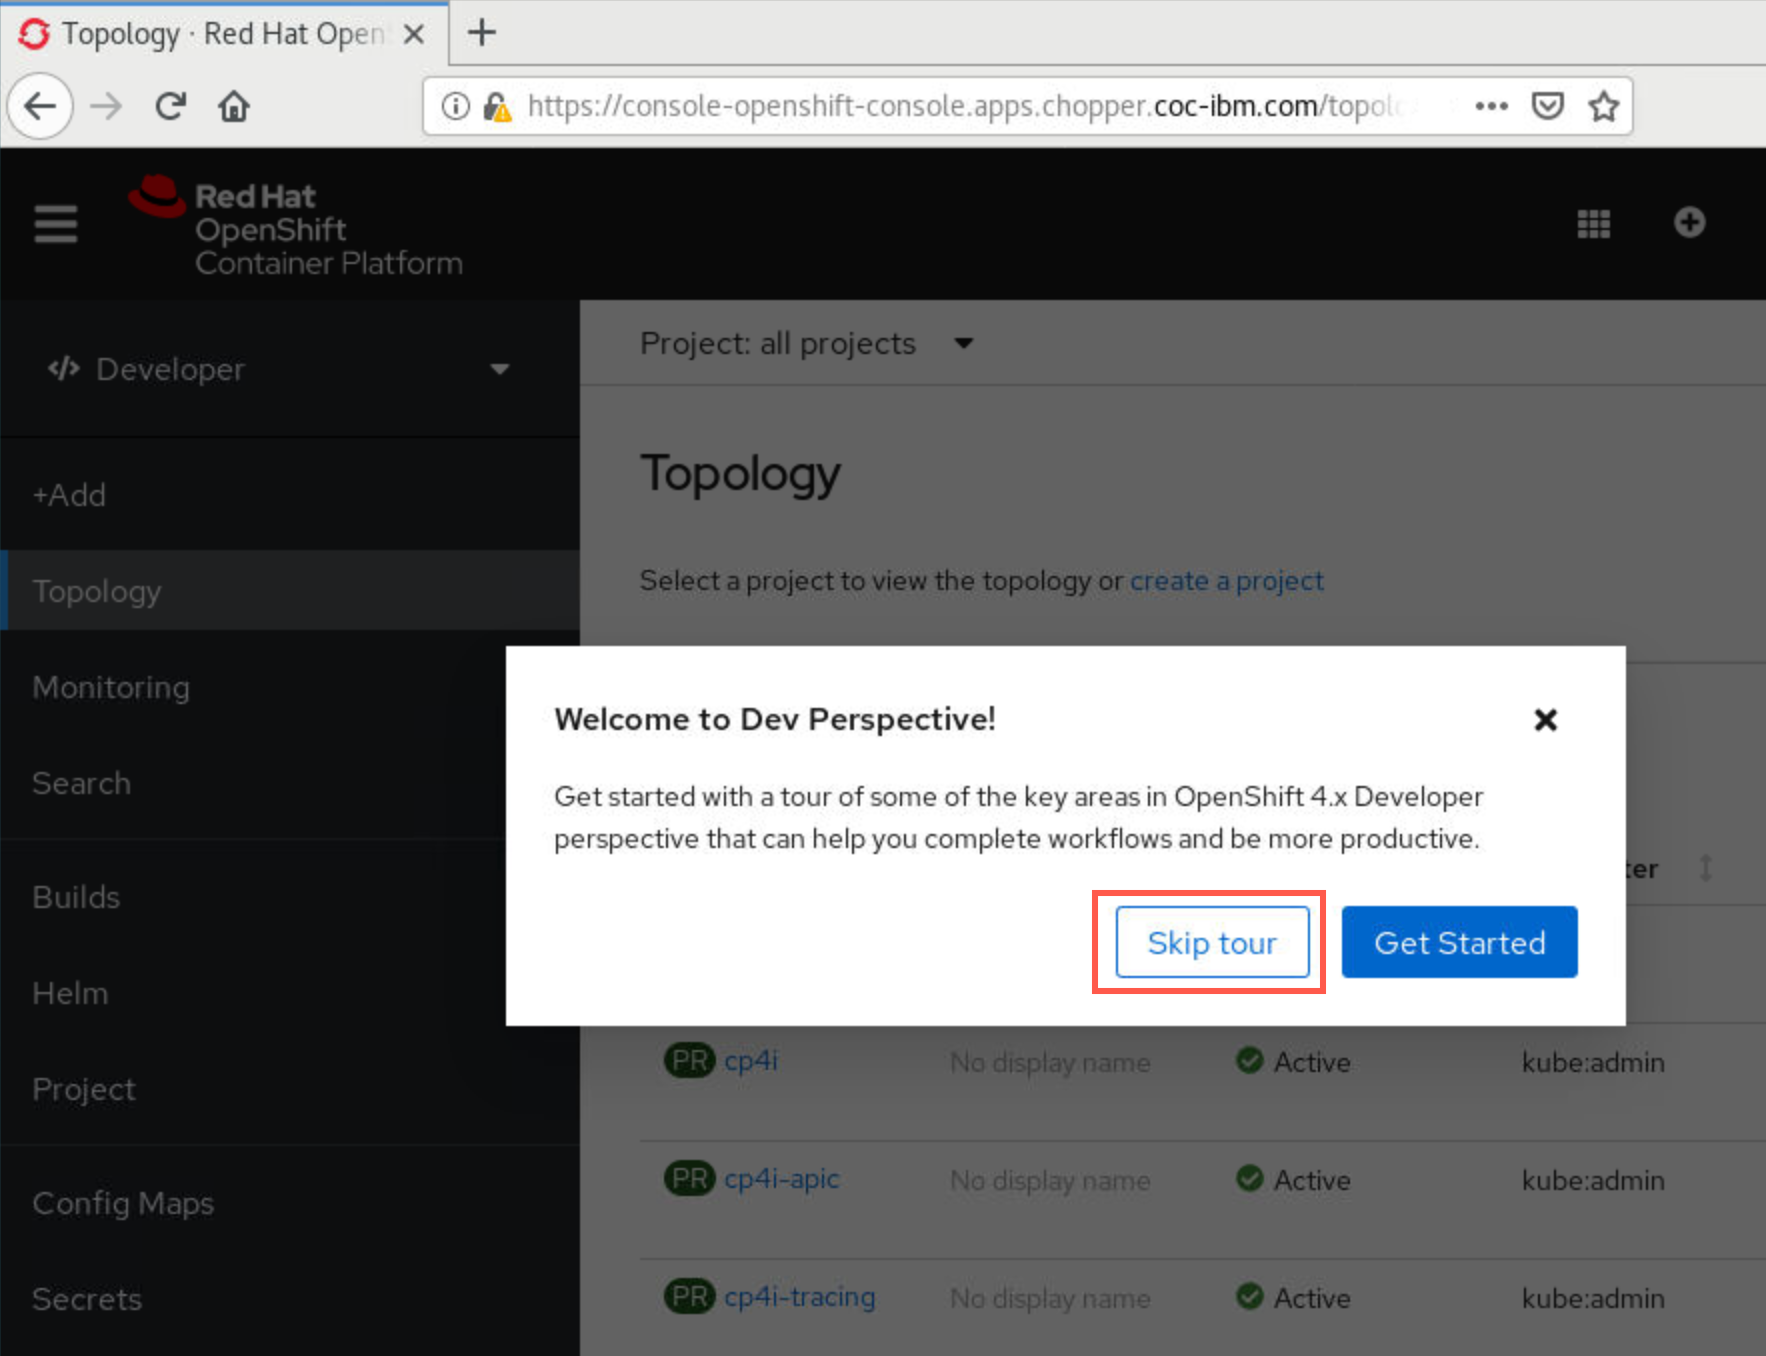1766x1356 pixels.
Task: Follow the create a project link
Action: (x=1227, y=581)
